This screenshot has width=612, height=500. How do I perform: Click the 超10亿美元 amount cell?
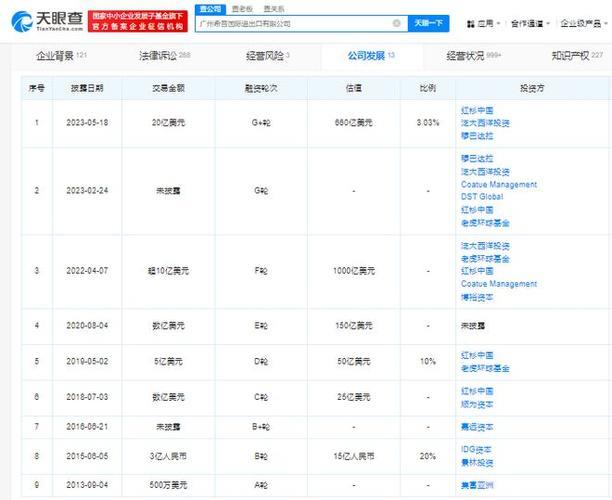point(168,271)
